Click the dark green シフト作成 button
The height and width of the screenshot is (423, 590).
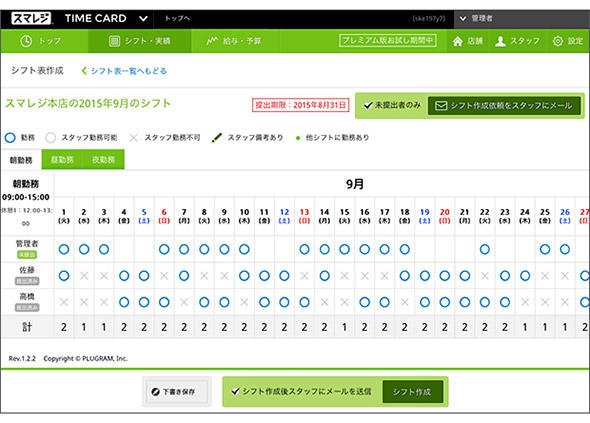pos(412,392)
